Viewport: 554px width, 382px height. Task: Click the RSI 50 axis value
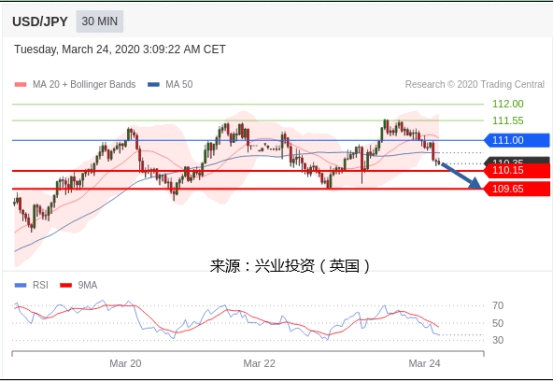point(498,323)
